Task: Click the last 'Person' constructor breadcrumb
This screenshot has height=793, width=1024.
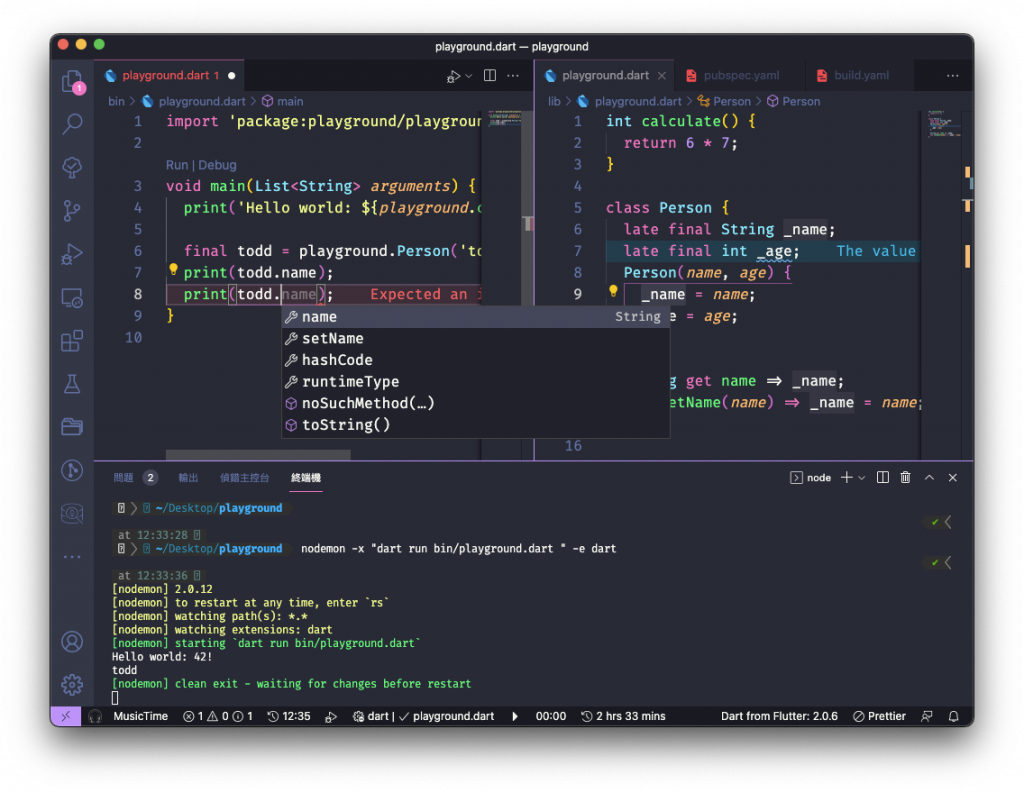Action: 793,101
